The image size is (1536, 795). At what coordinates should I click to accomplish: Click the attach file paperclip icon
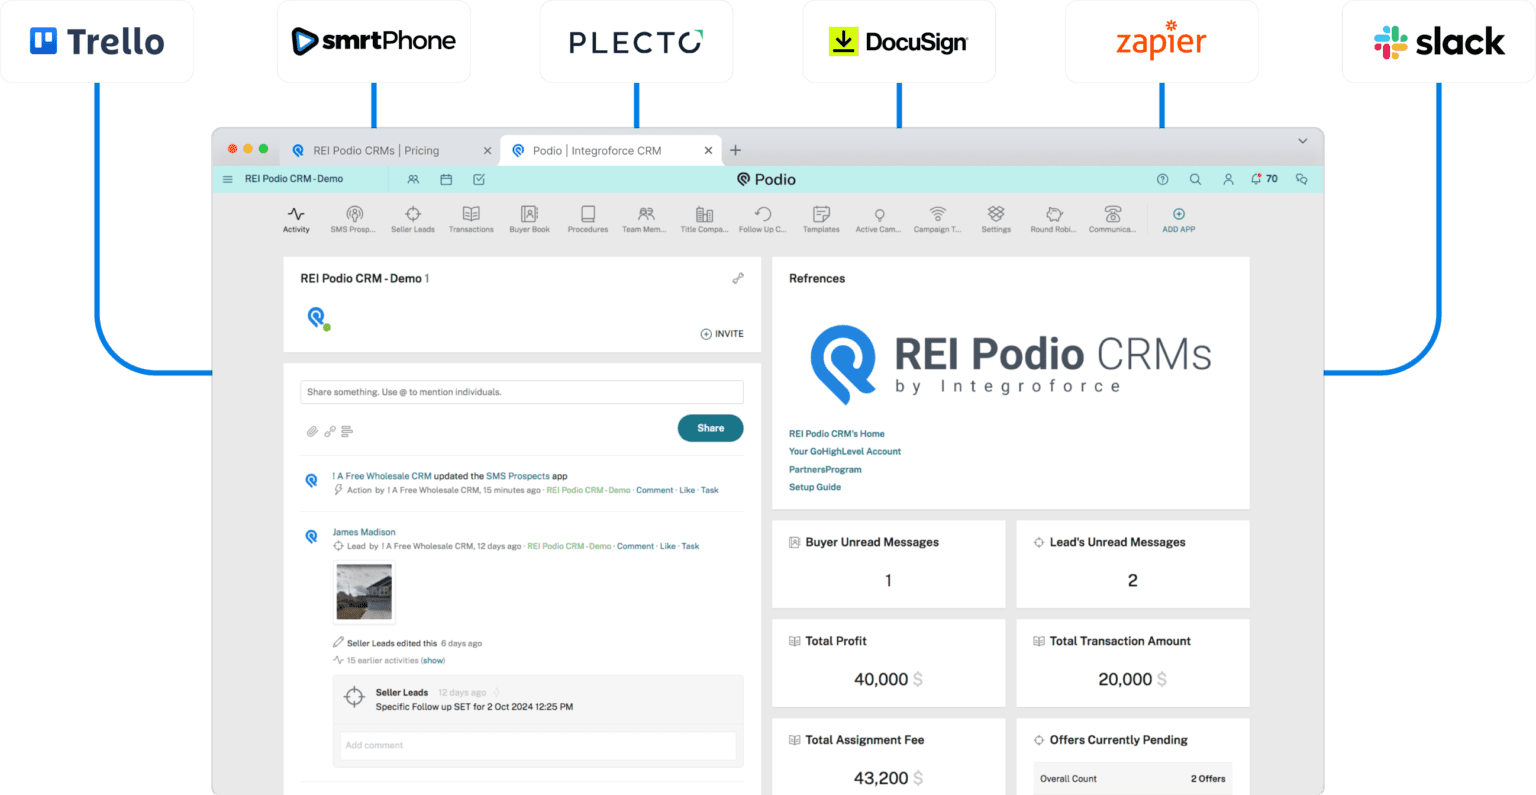point(312,432)
